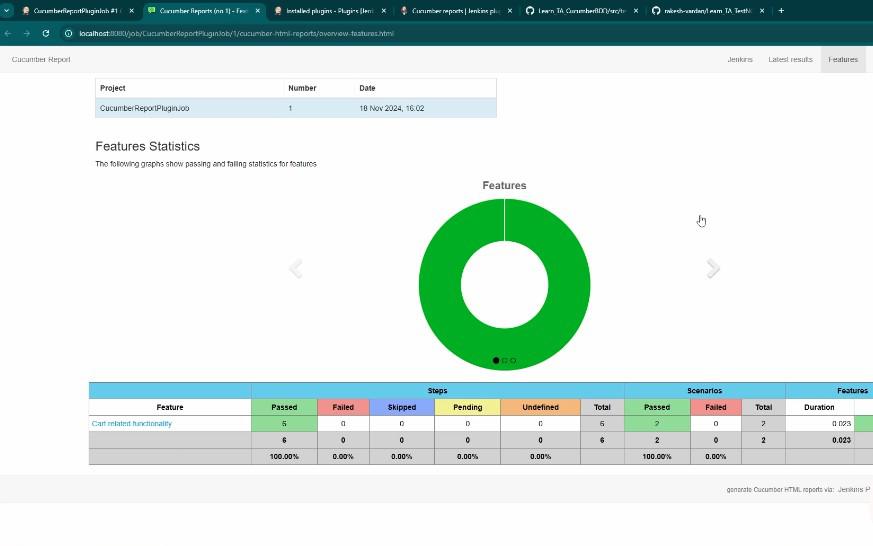
Task: Sort by Steps Passed column header
Action: (284, 407)
